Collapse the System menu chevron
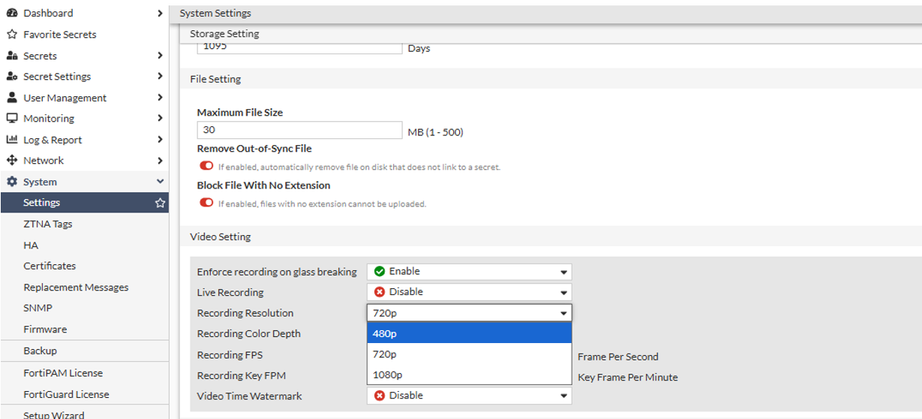 160,182
